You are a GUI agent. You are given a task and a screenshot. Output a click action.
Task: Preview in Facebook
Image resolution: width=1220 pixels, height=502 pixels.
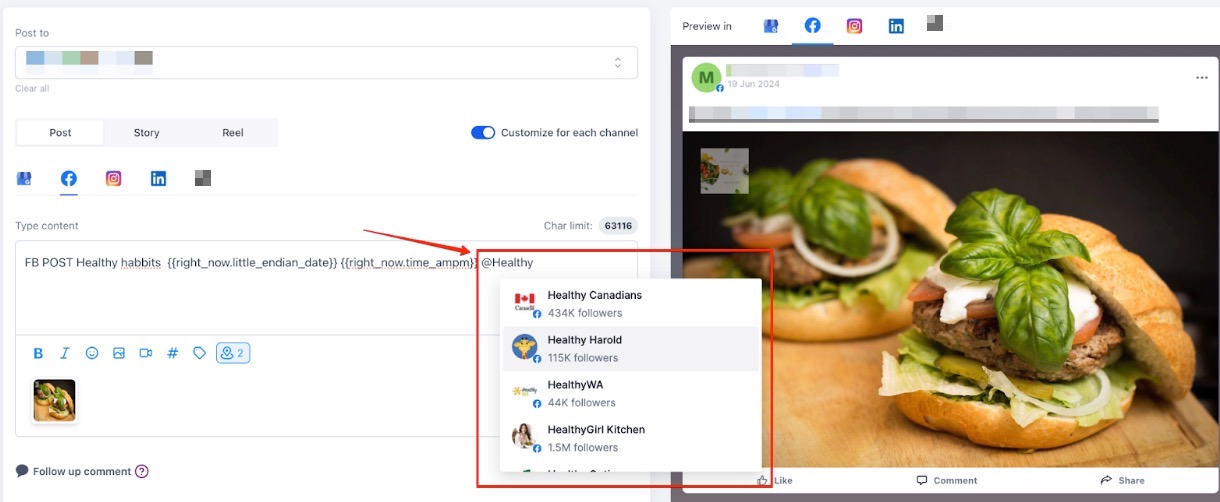(x=813, y=26)
